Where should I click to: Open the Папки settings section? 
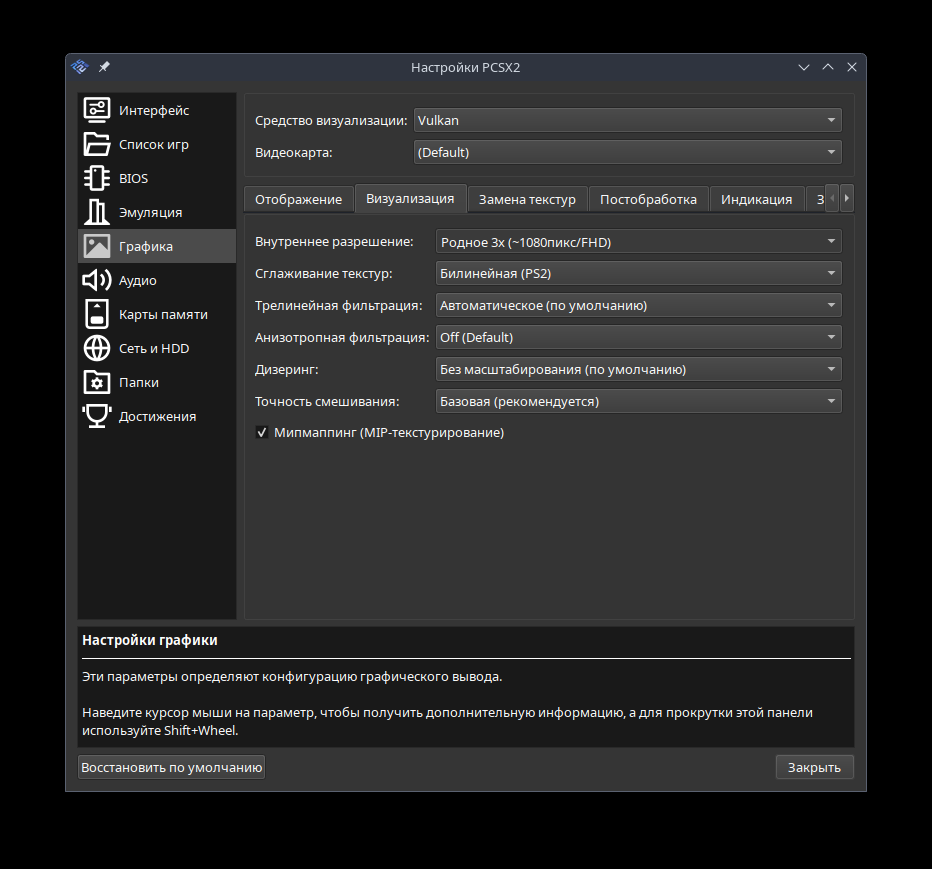click(157, 382)
